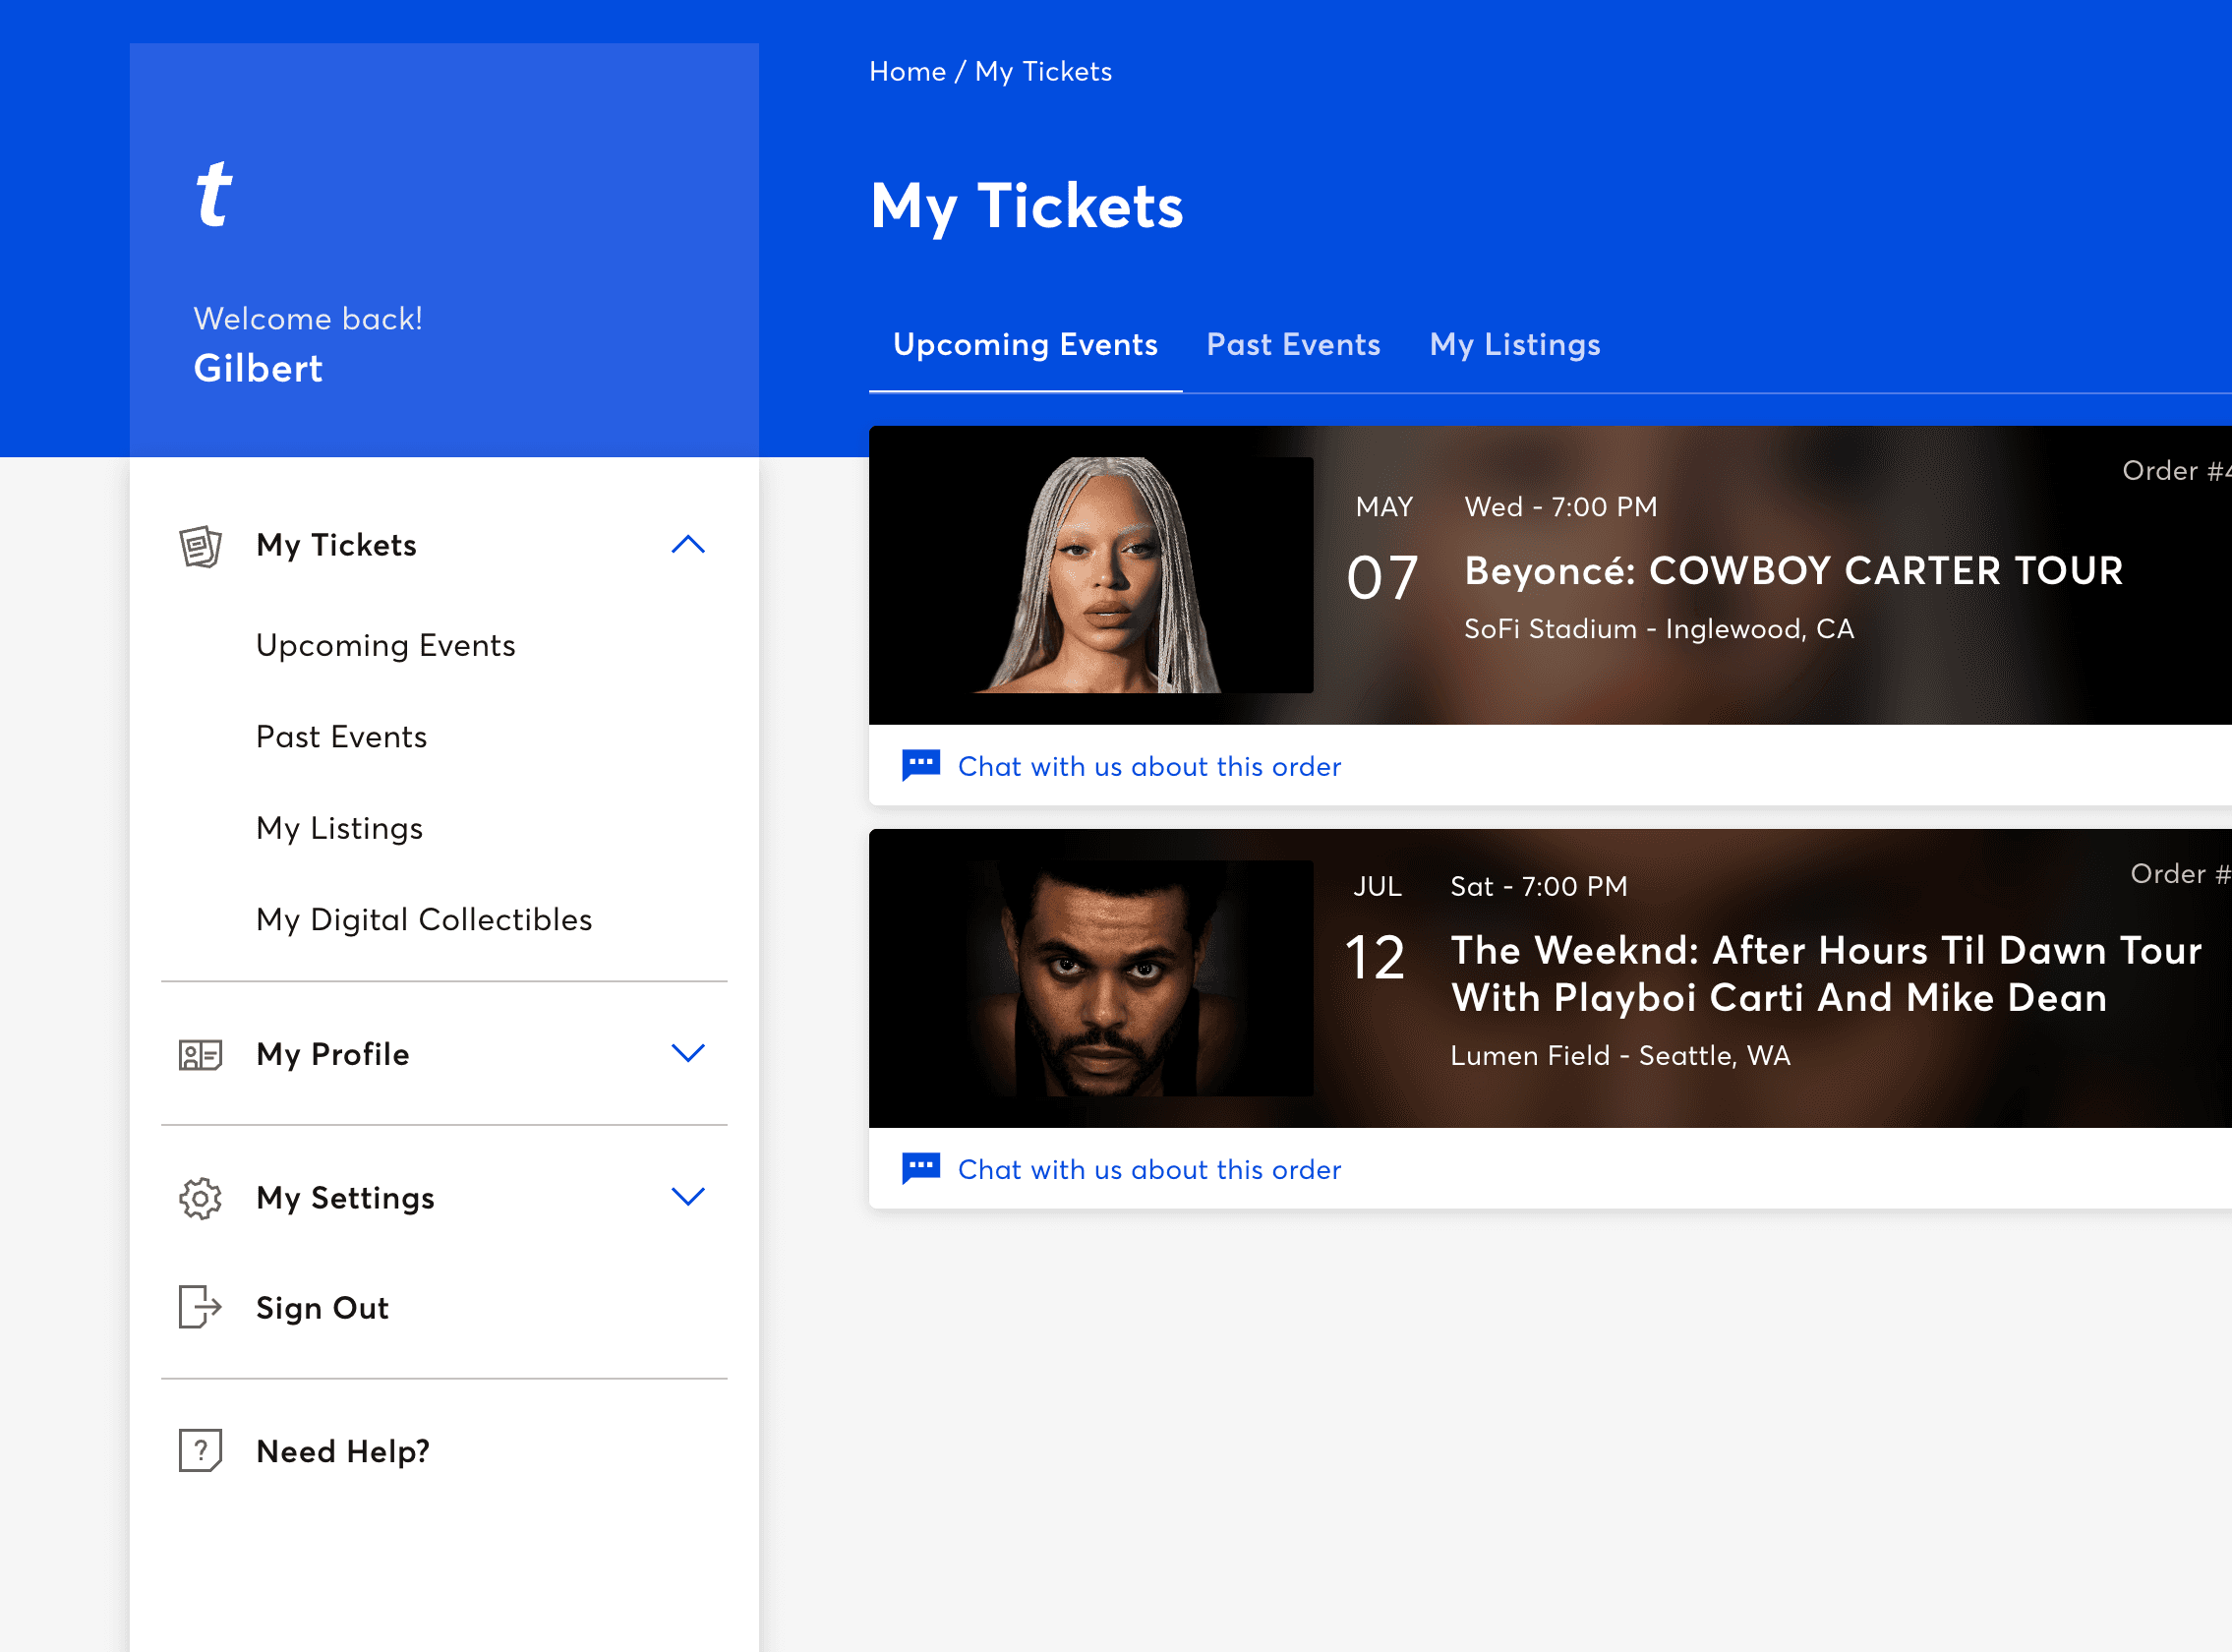The width and height of the screenshot is (2232, 1652).
Task: Chat with us about the Beyoncé order
Action: pyautogui.click(x=1149, y=766)
